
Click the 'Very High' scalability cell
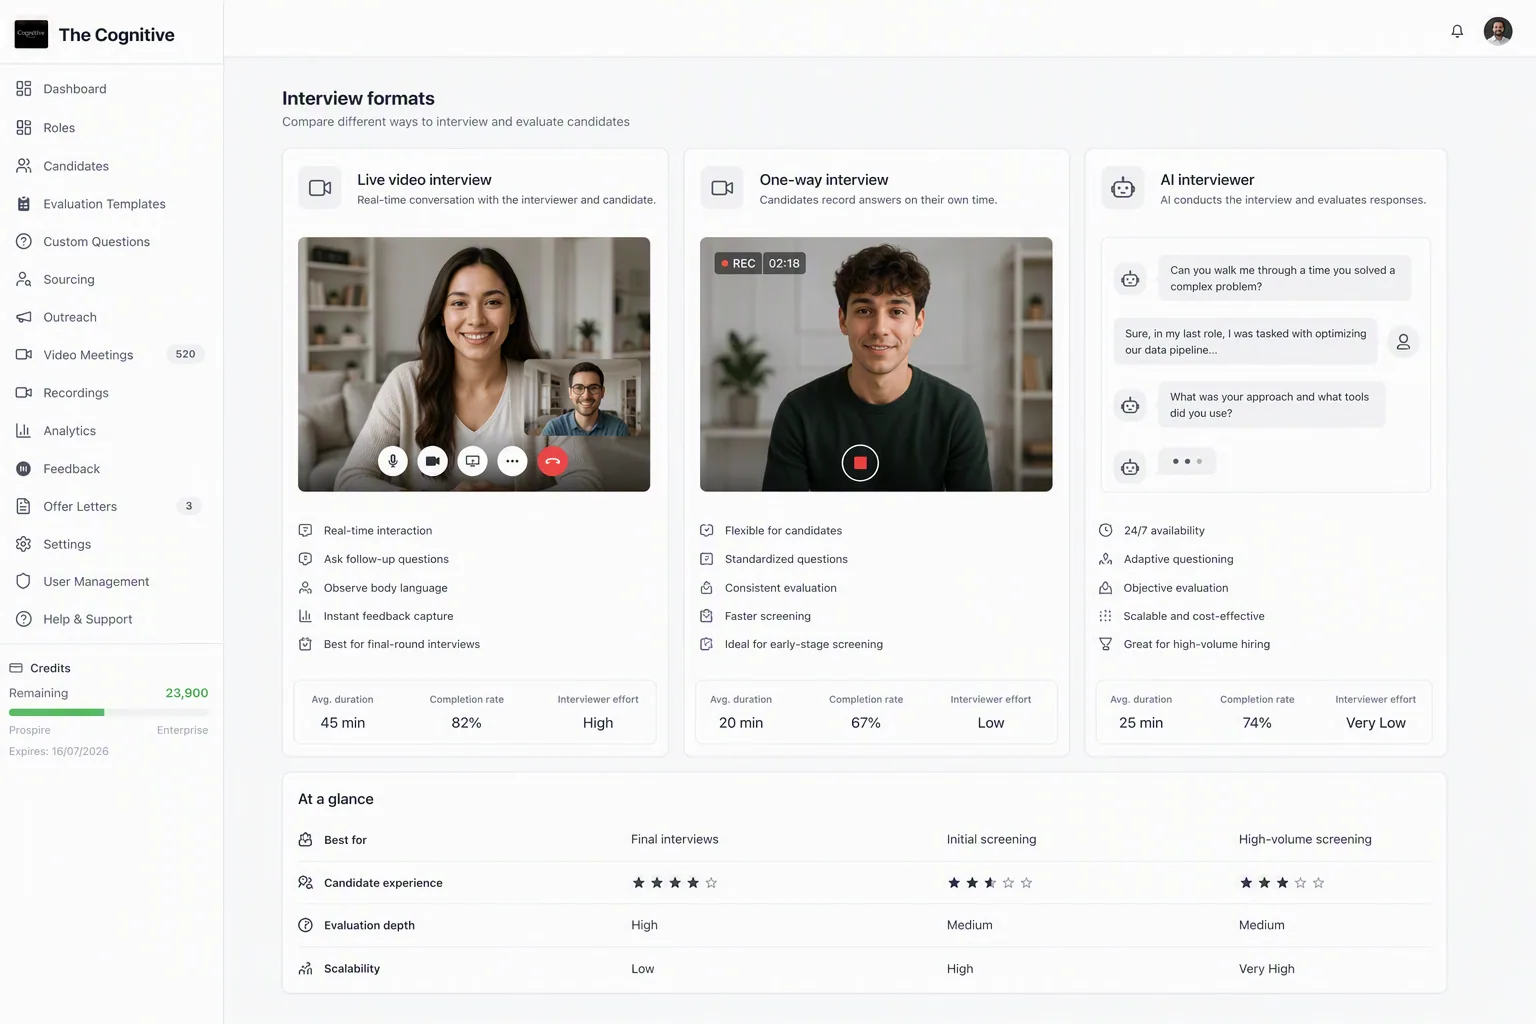tap(1267, 969)
